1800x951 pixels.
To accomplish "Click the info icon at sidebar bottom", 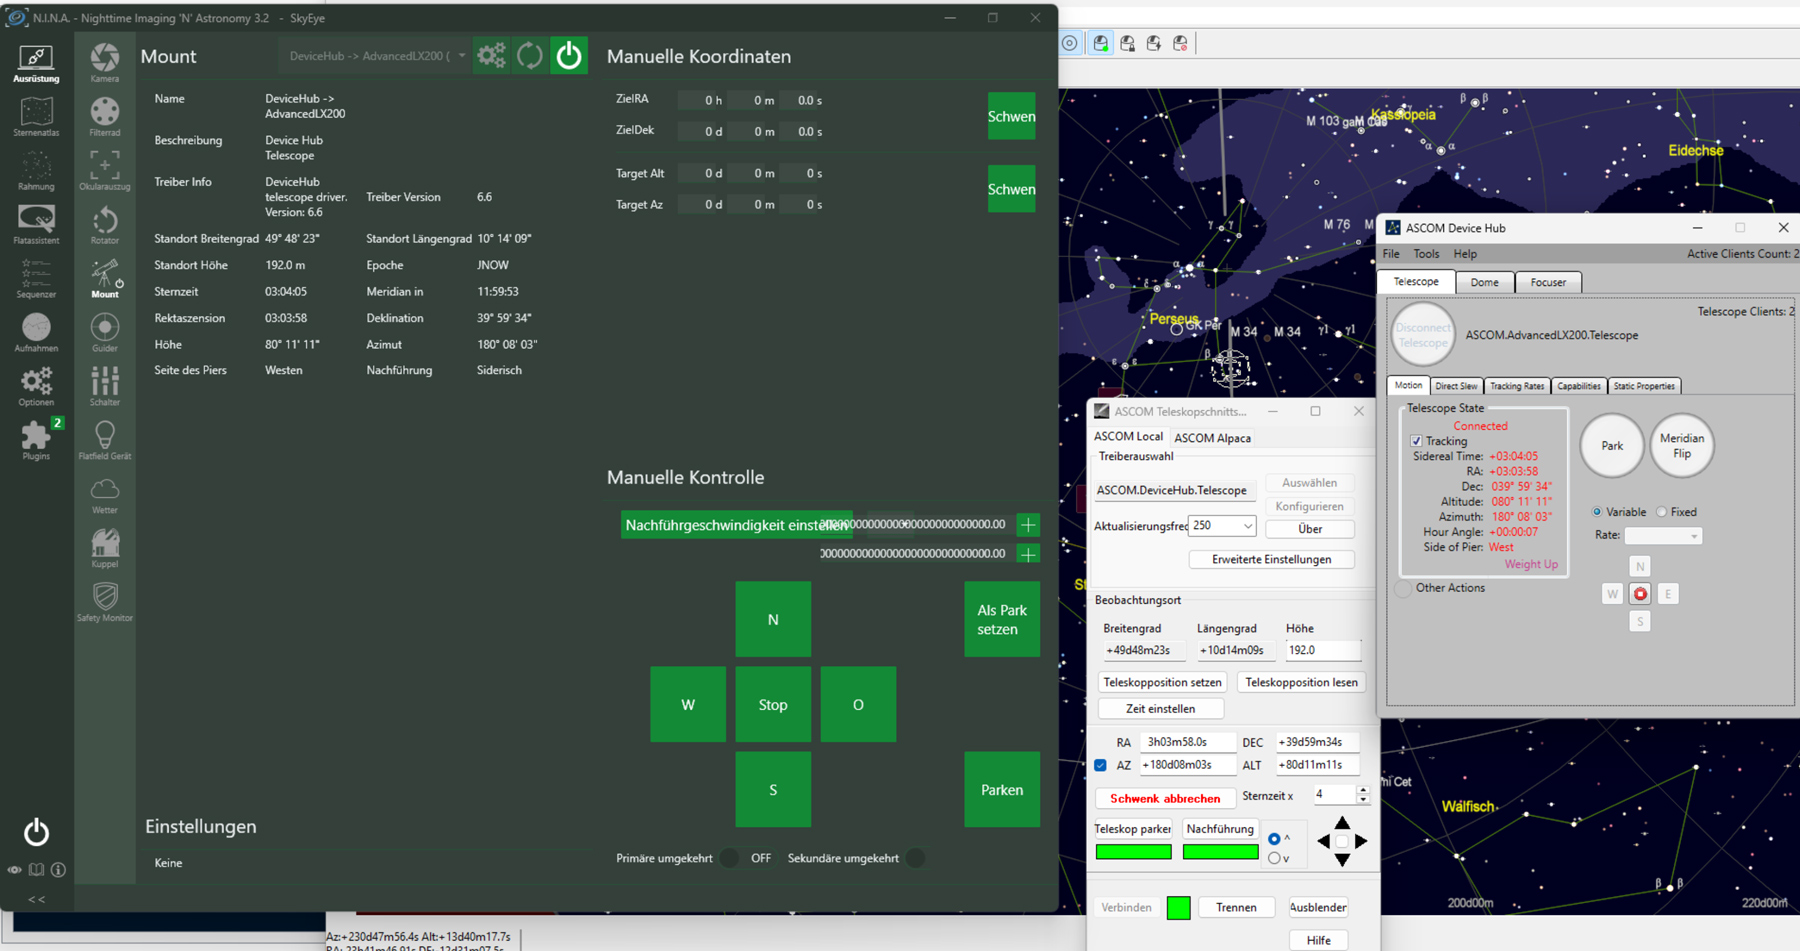I will [x=59, y=870].
